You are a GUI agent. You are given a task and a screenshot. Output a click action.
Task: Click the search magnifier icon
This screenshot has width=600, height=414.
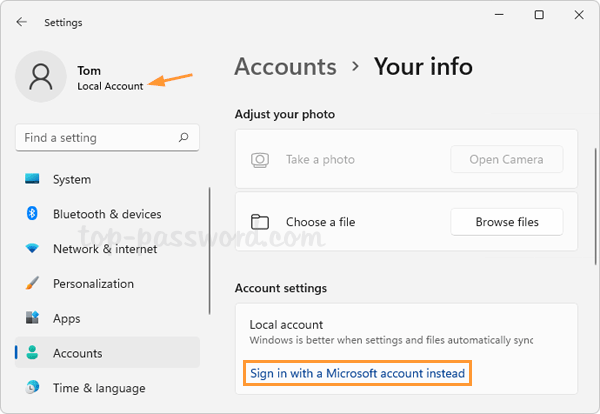pos(183,138)
